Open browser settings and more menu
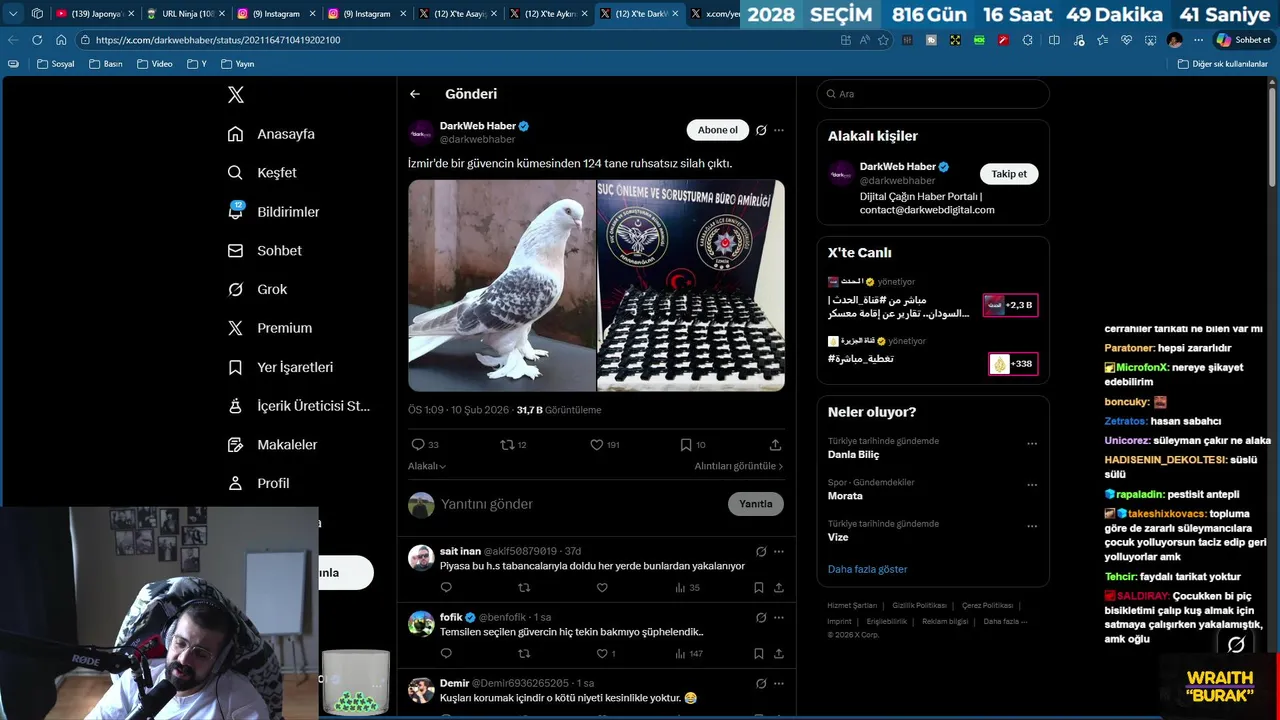This screenshot has height=720, width=1280. point(1198,40)
